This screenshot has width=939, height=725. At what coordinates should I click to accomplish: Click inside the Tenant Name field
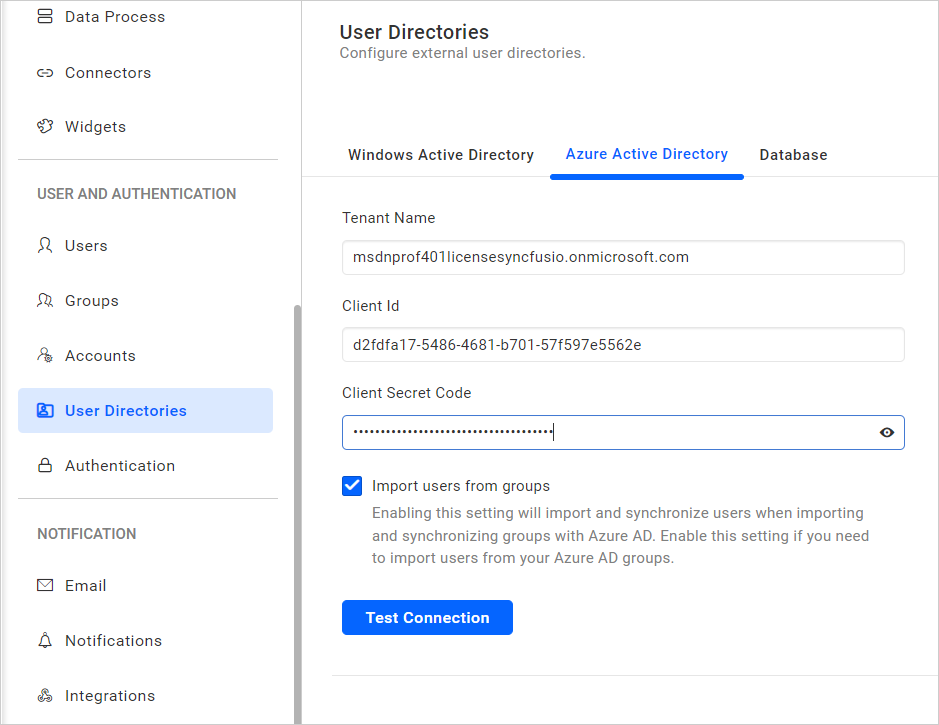(x=623, y=257)
